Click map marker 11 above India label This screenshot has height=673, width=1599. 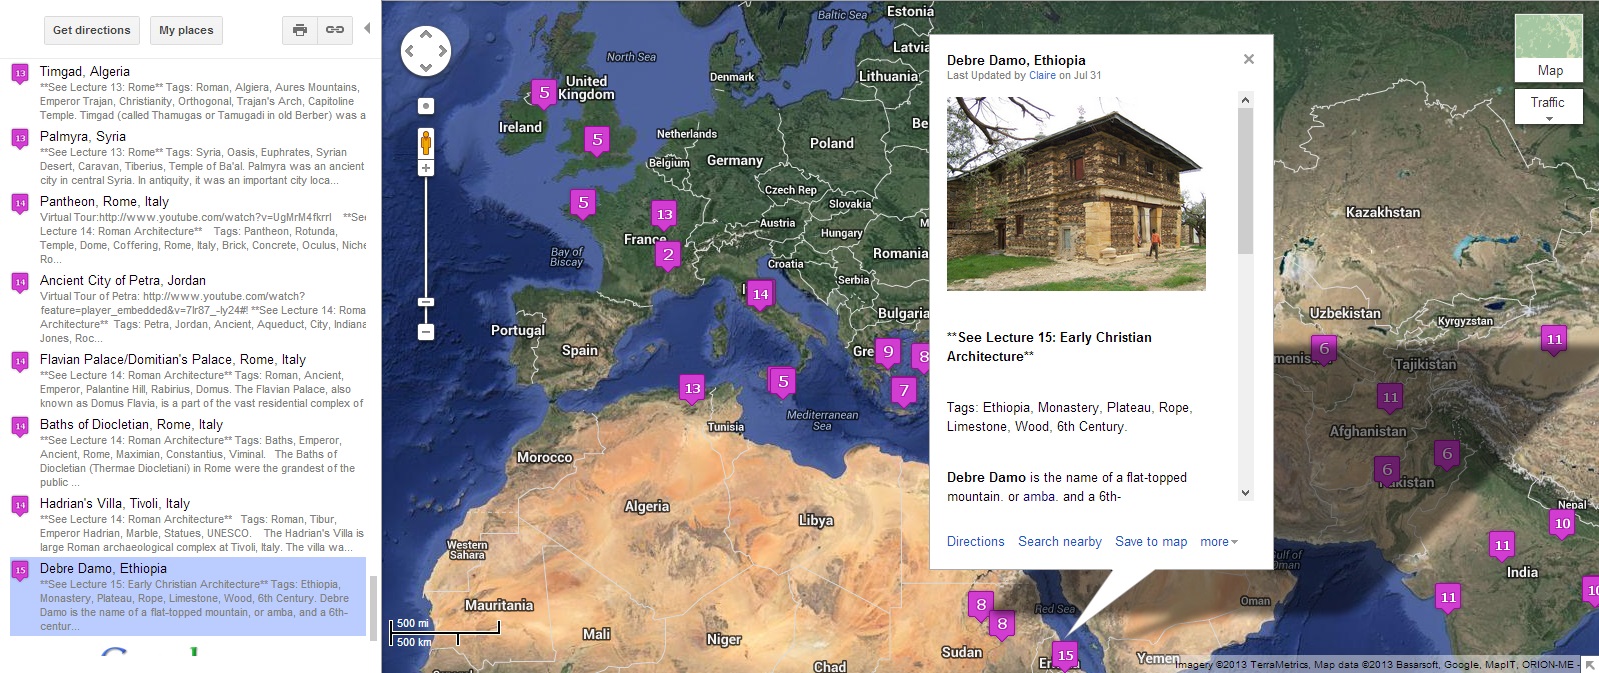pyautogui.click(x=1502, y=545)
